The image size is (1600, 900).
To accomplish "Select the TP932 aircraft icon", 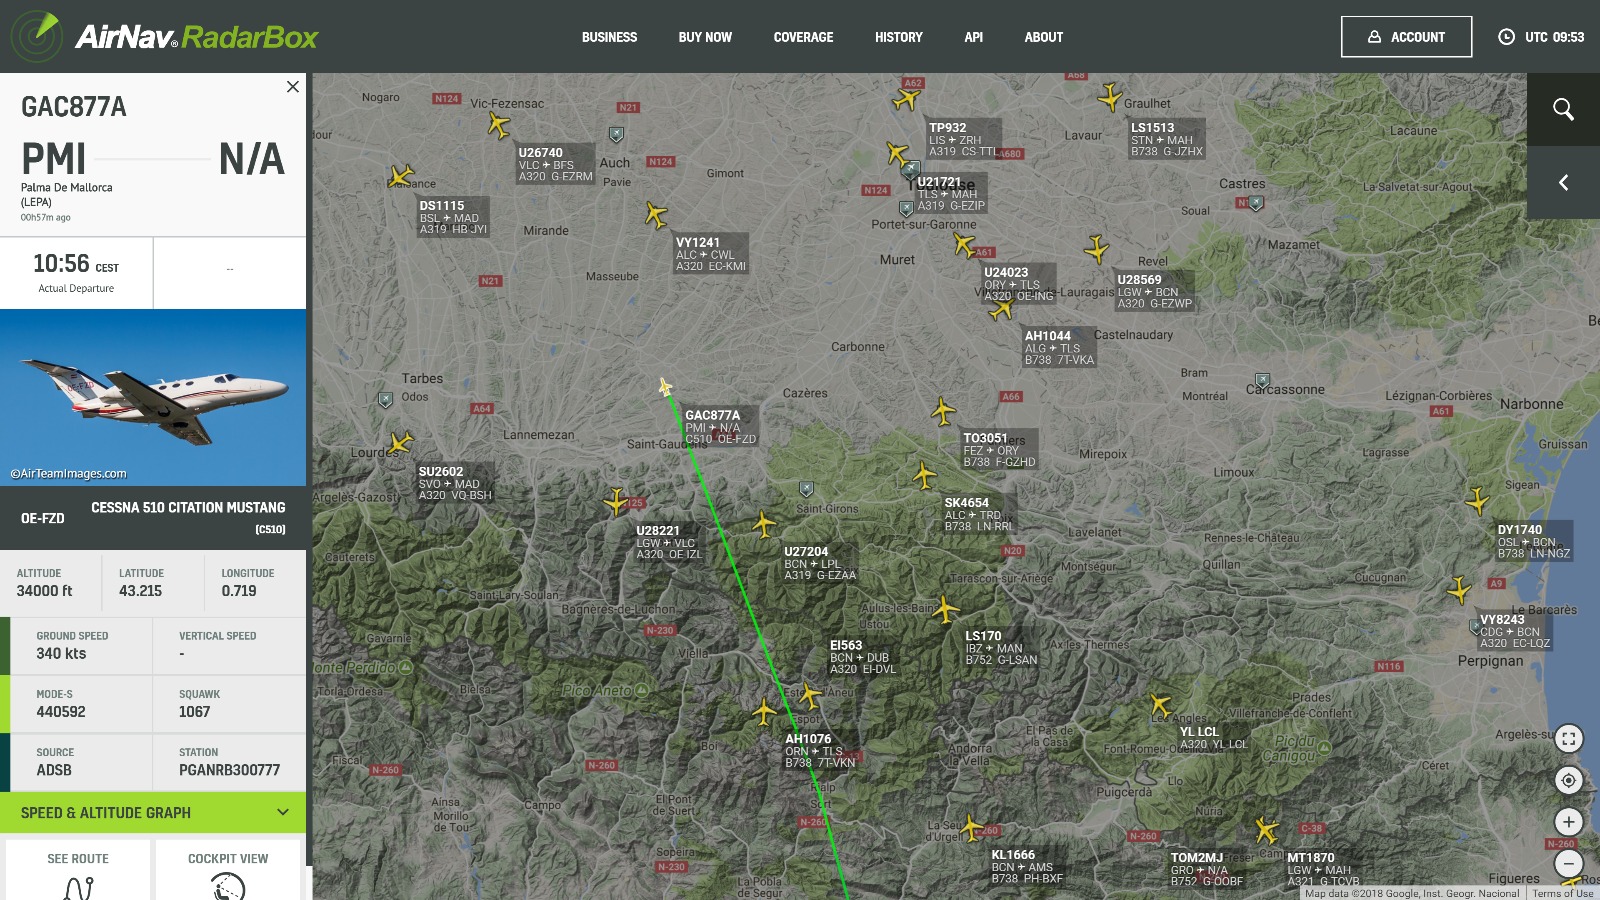I will coord(906,99).
